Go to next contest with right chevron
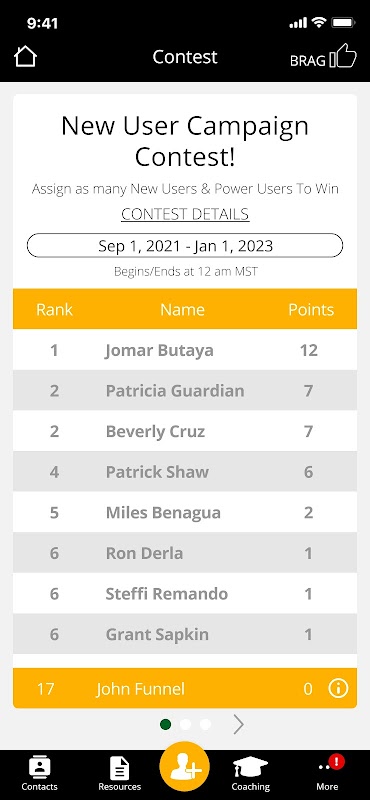Image resolution: width=370 pixels, height=800 pixels. [x=238, y=724]
